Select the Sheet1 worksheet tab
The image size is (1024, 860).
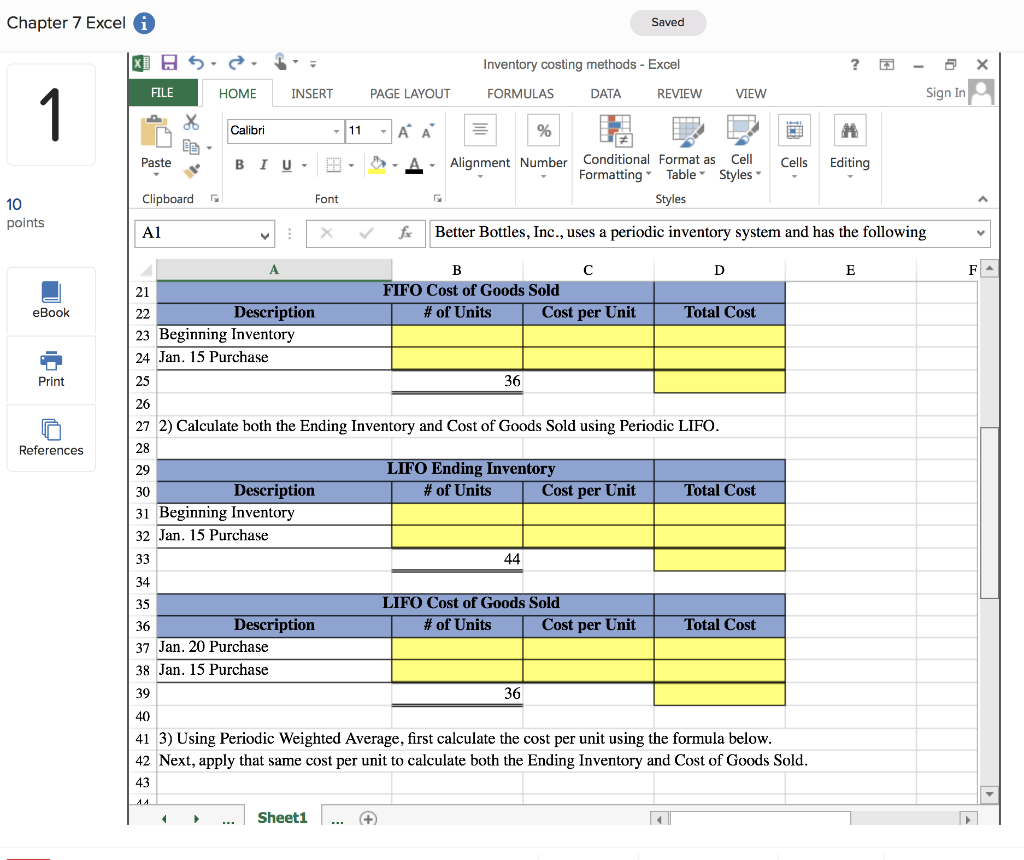(x=282, y=818)
